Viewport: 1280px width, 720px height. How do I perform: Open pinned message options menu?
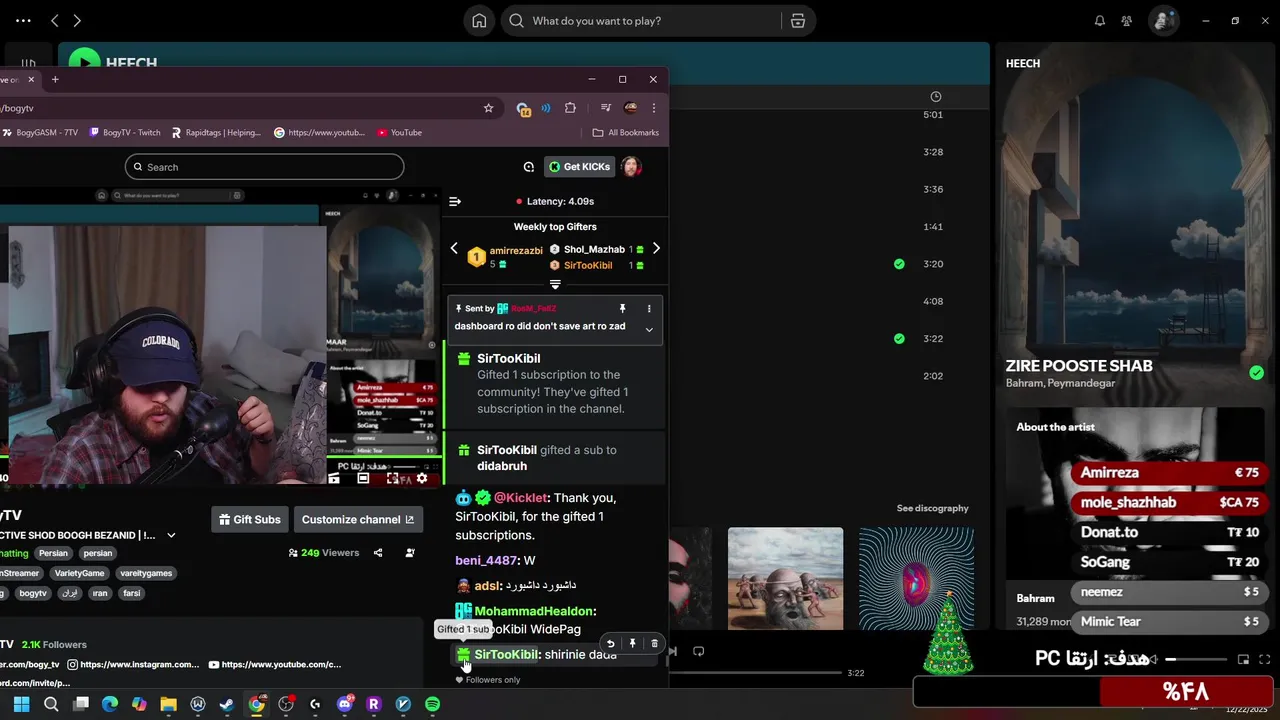(649, 309)
